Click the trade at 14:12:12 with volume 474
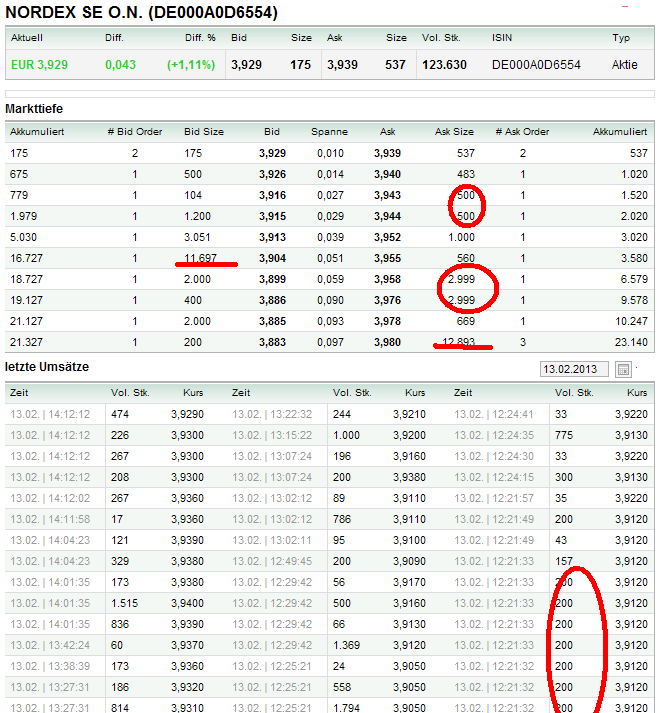The height and width of the screenshot is (713, 661). coord(120,414)
